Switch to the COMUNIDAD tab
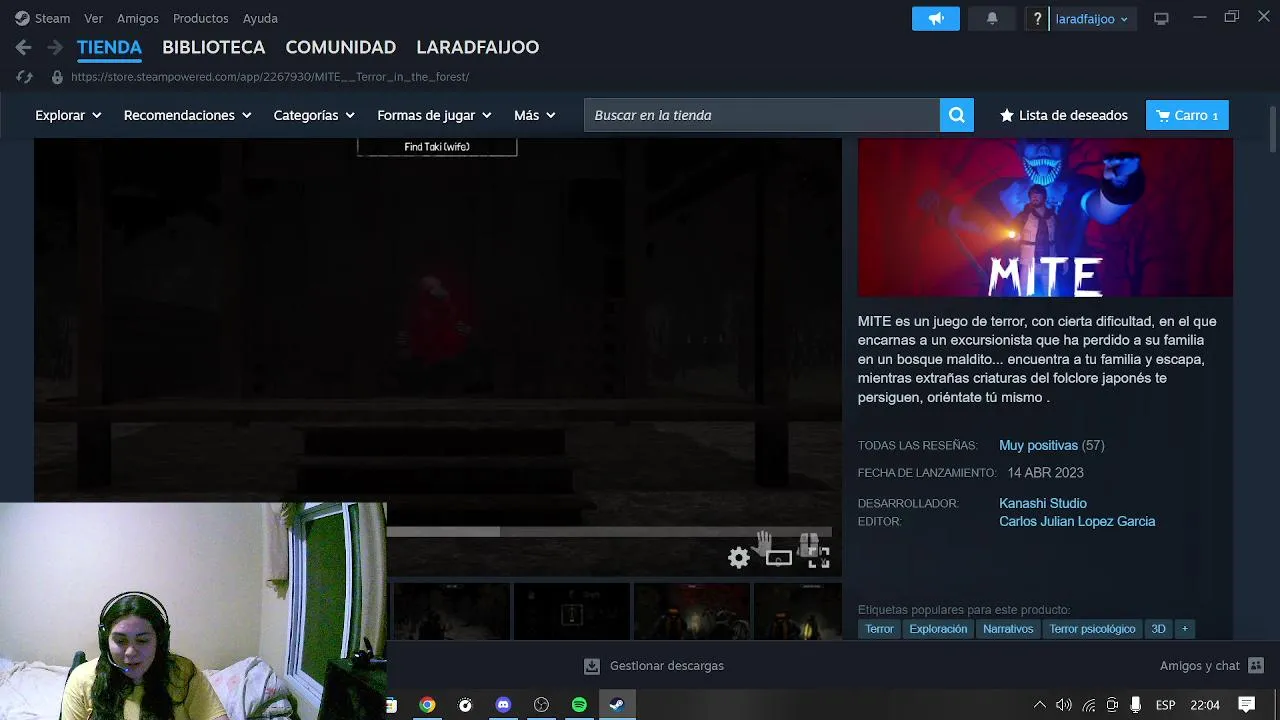This screenshot has width=1280, height=720. coord(340,47)
